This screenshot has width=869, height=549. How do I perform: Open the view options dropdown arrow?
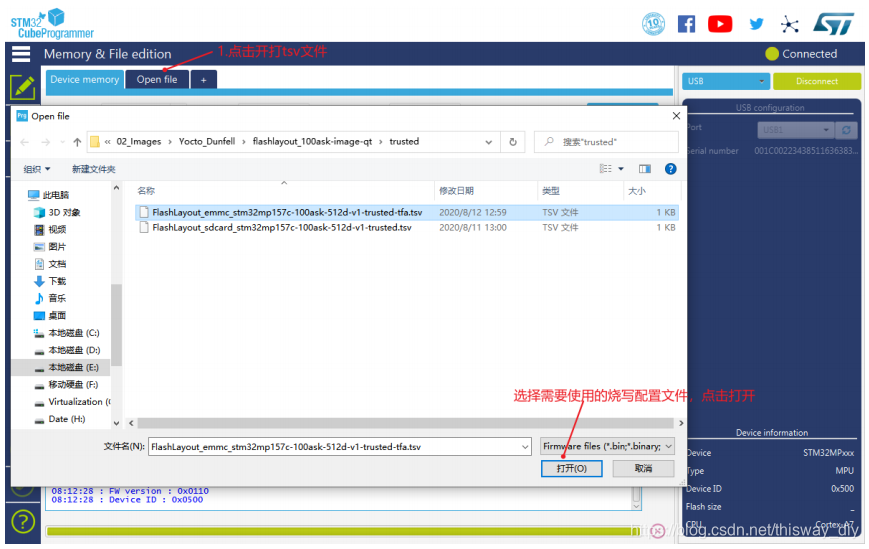[x=621, y=168]
